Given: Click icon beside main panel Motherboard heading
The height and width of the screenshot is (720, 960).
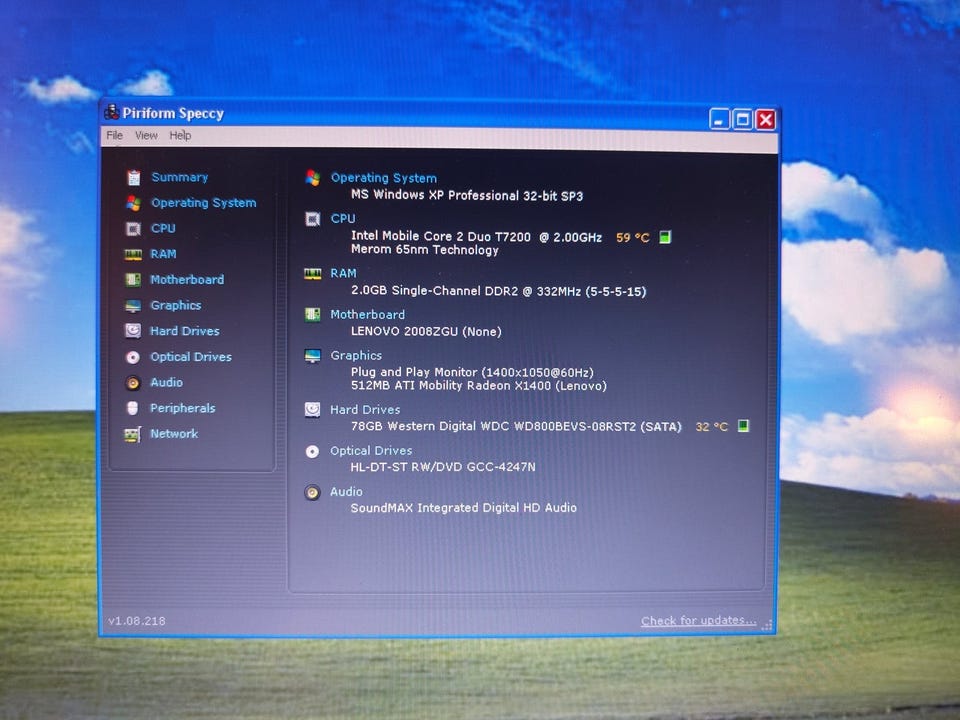Looking at the screenshot, I should click(312, 315).
